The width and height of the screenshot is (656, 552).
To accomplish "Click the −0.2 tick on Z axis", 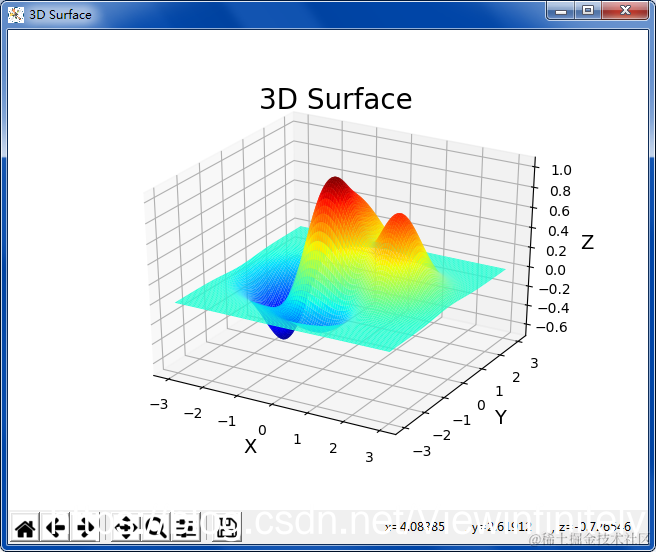I will (x=554, y=289).
